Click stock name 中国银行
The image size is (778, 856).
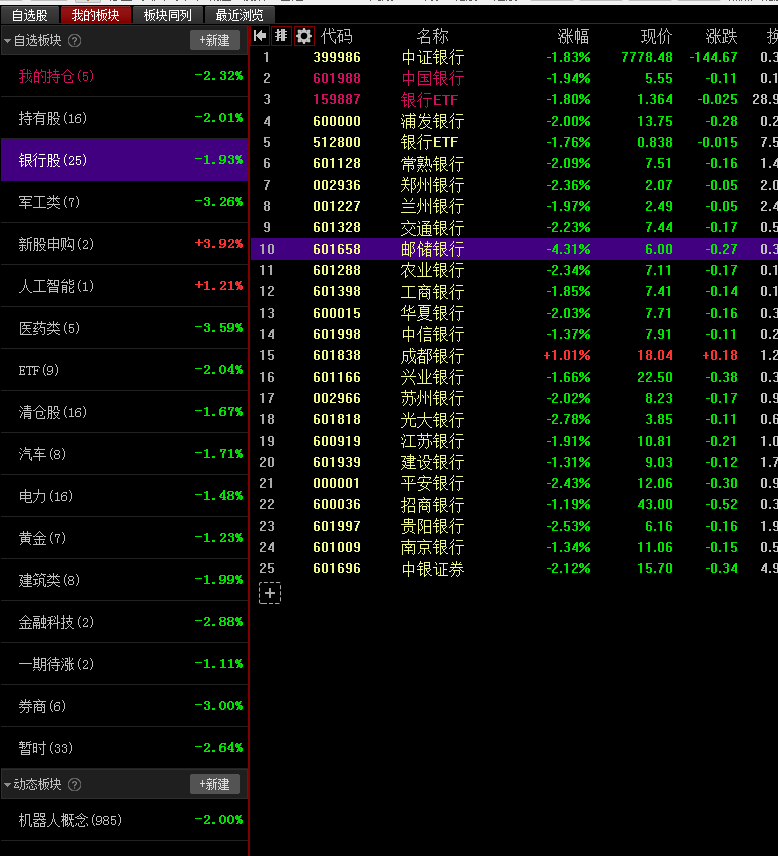tap(432, 79)
